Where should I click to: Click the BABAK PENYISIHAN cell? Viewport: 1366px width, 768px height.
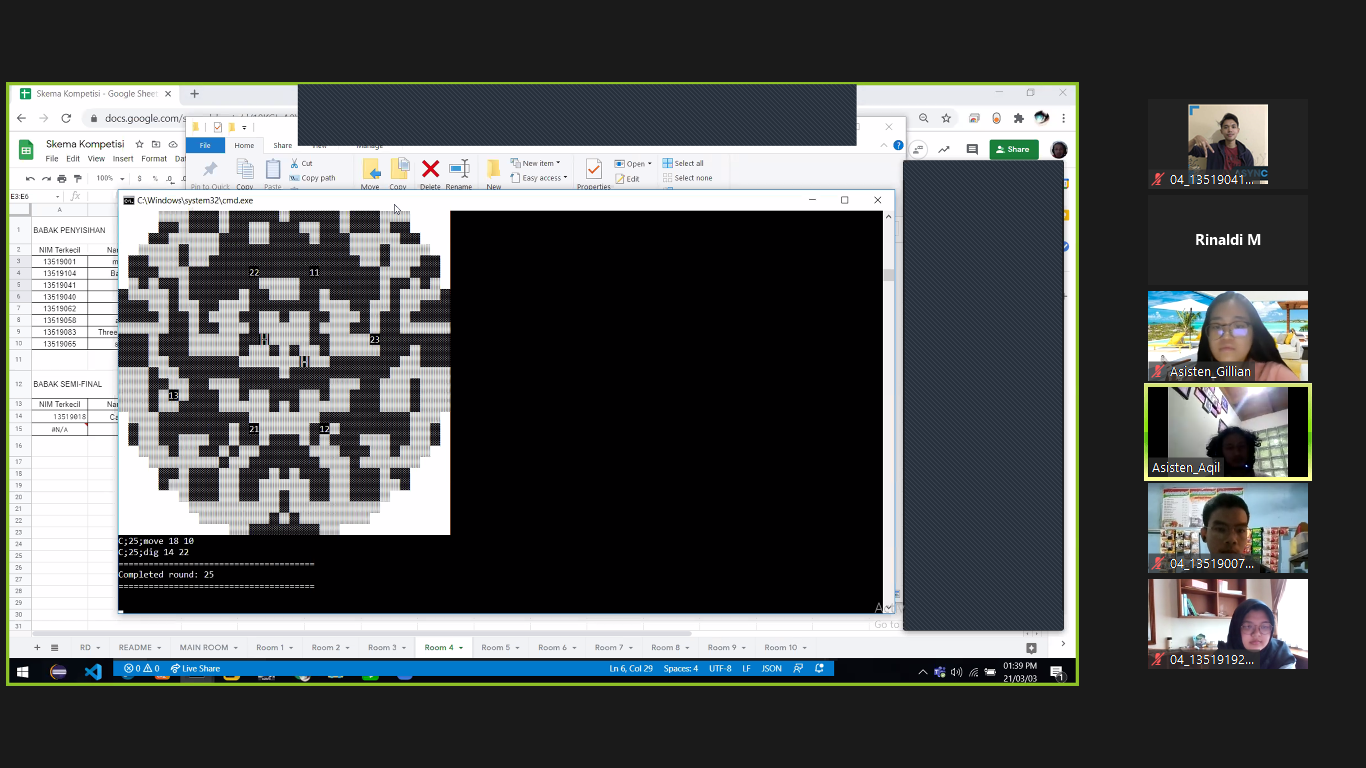(x=69, y=230)
